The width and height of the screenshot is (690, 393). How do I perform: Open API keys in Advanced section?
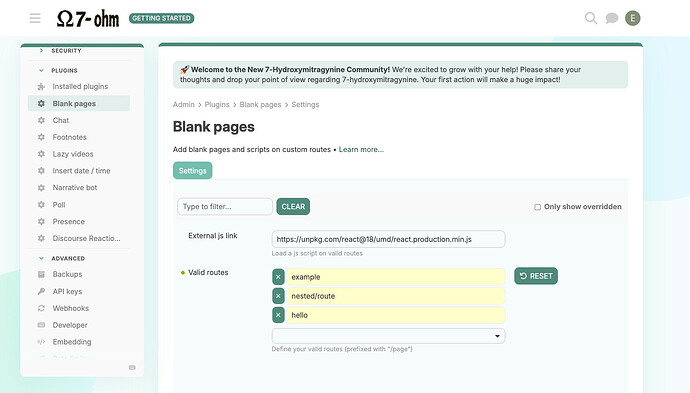[67, 291]
